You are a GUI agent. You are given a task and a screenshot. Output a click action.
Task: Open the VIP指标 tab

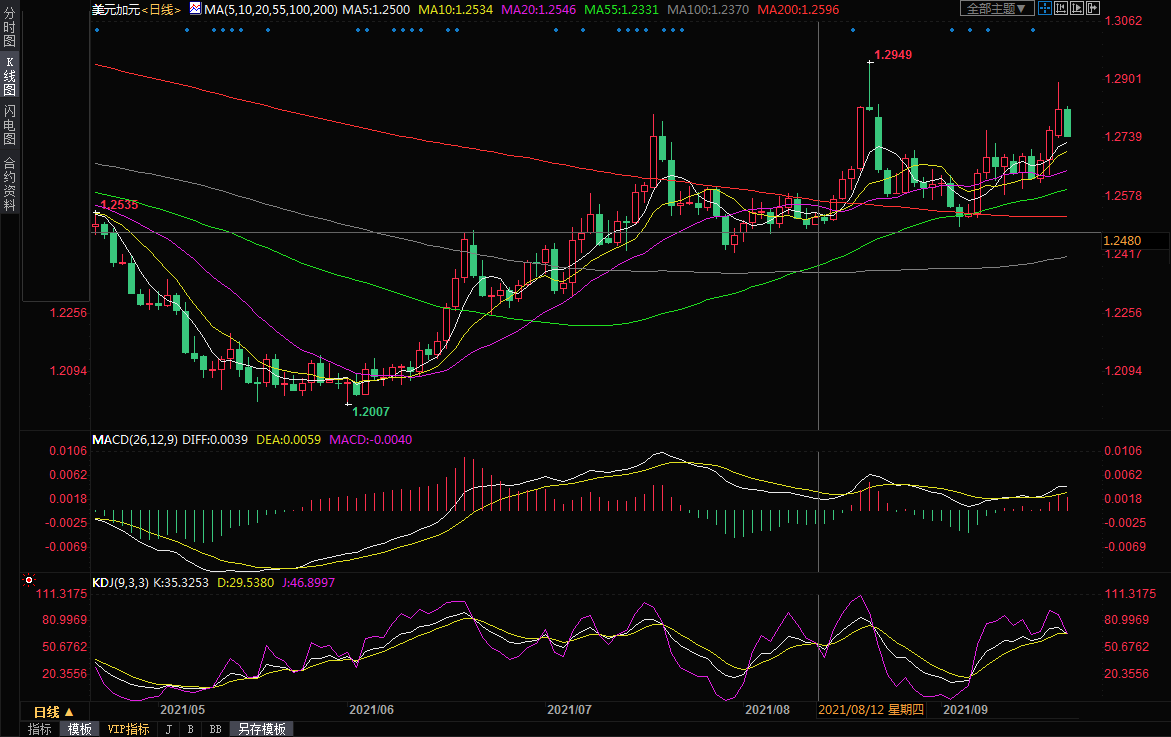click(x=128, y=729)
